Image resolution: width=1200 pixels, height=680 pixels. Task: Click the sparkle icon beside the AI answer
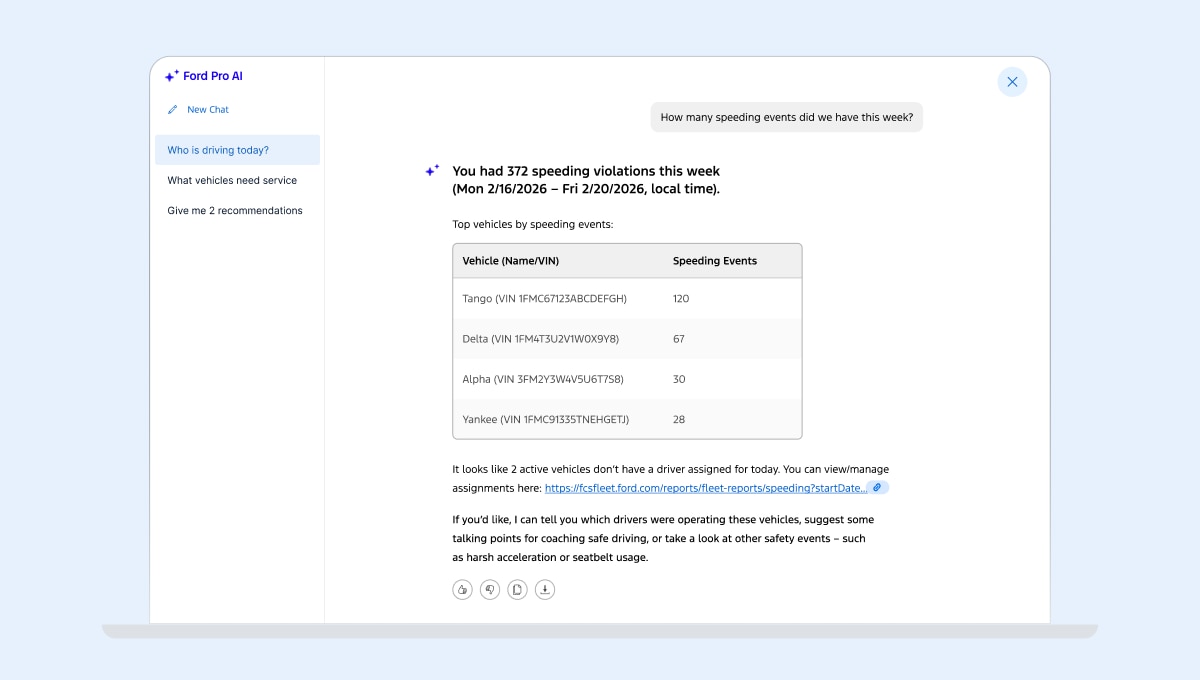click(x=430, y=170)
